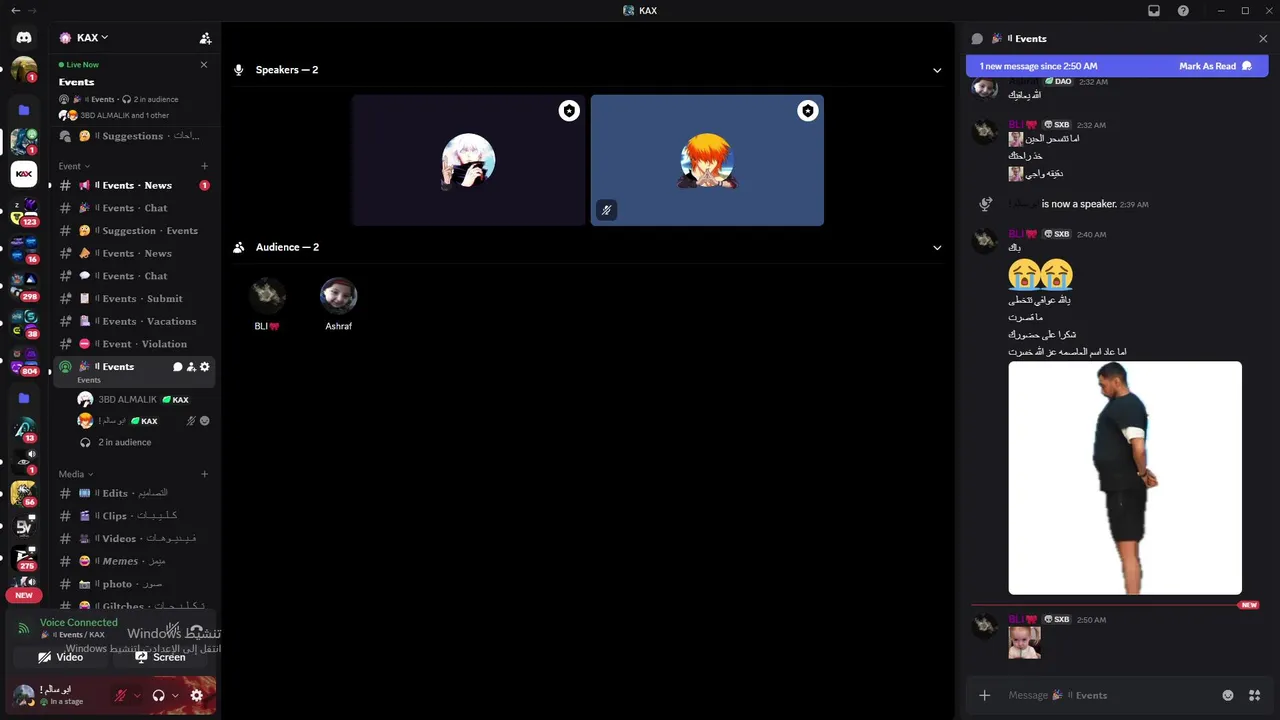Turn on camera with Video button
The height and width of the screenshot is (720, 1280).
coord(61,657)
